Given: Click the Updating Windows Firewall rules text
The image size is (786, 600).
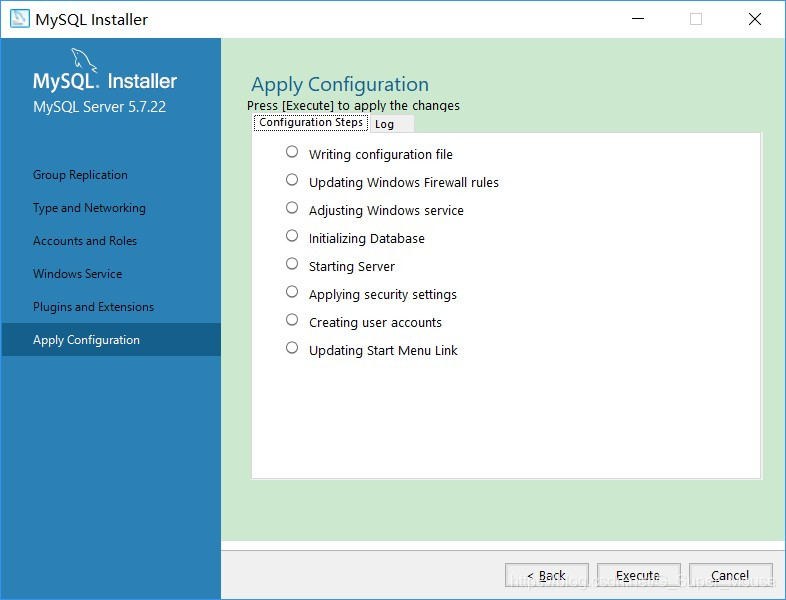Looking at the screenshot, I should pyautogui.click(x=404, y=182).
